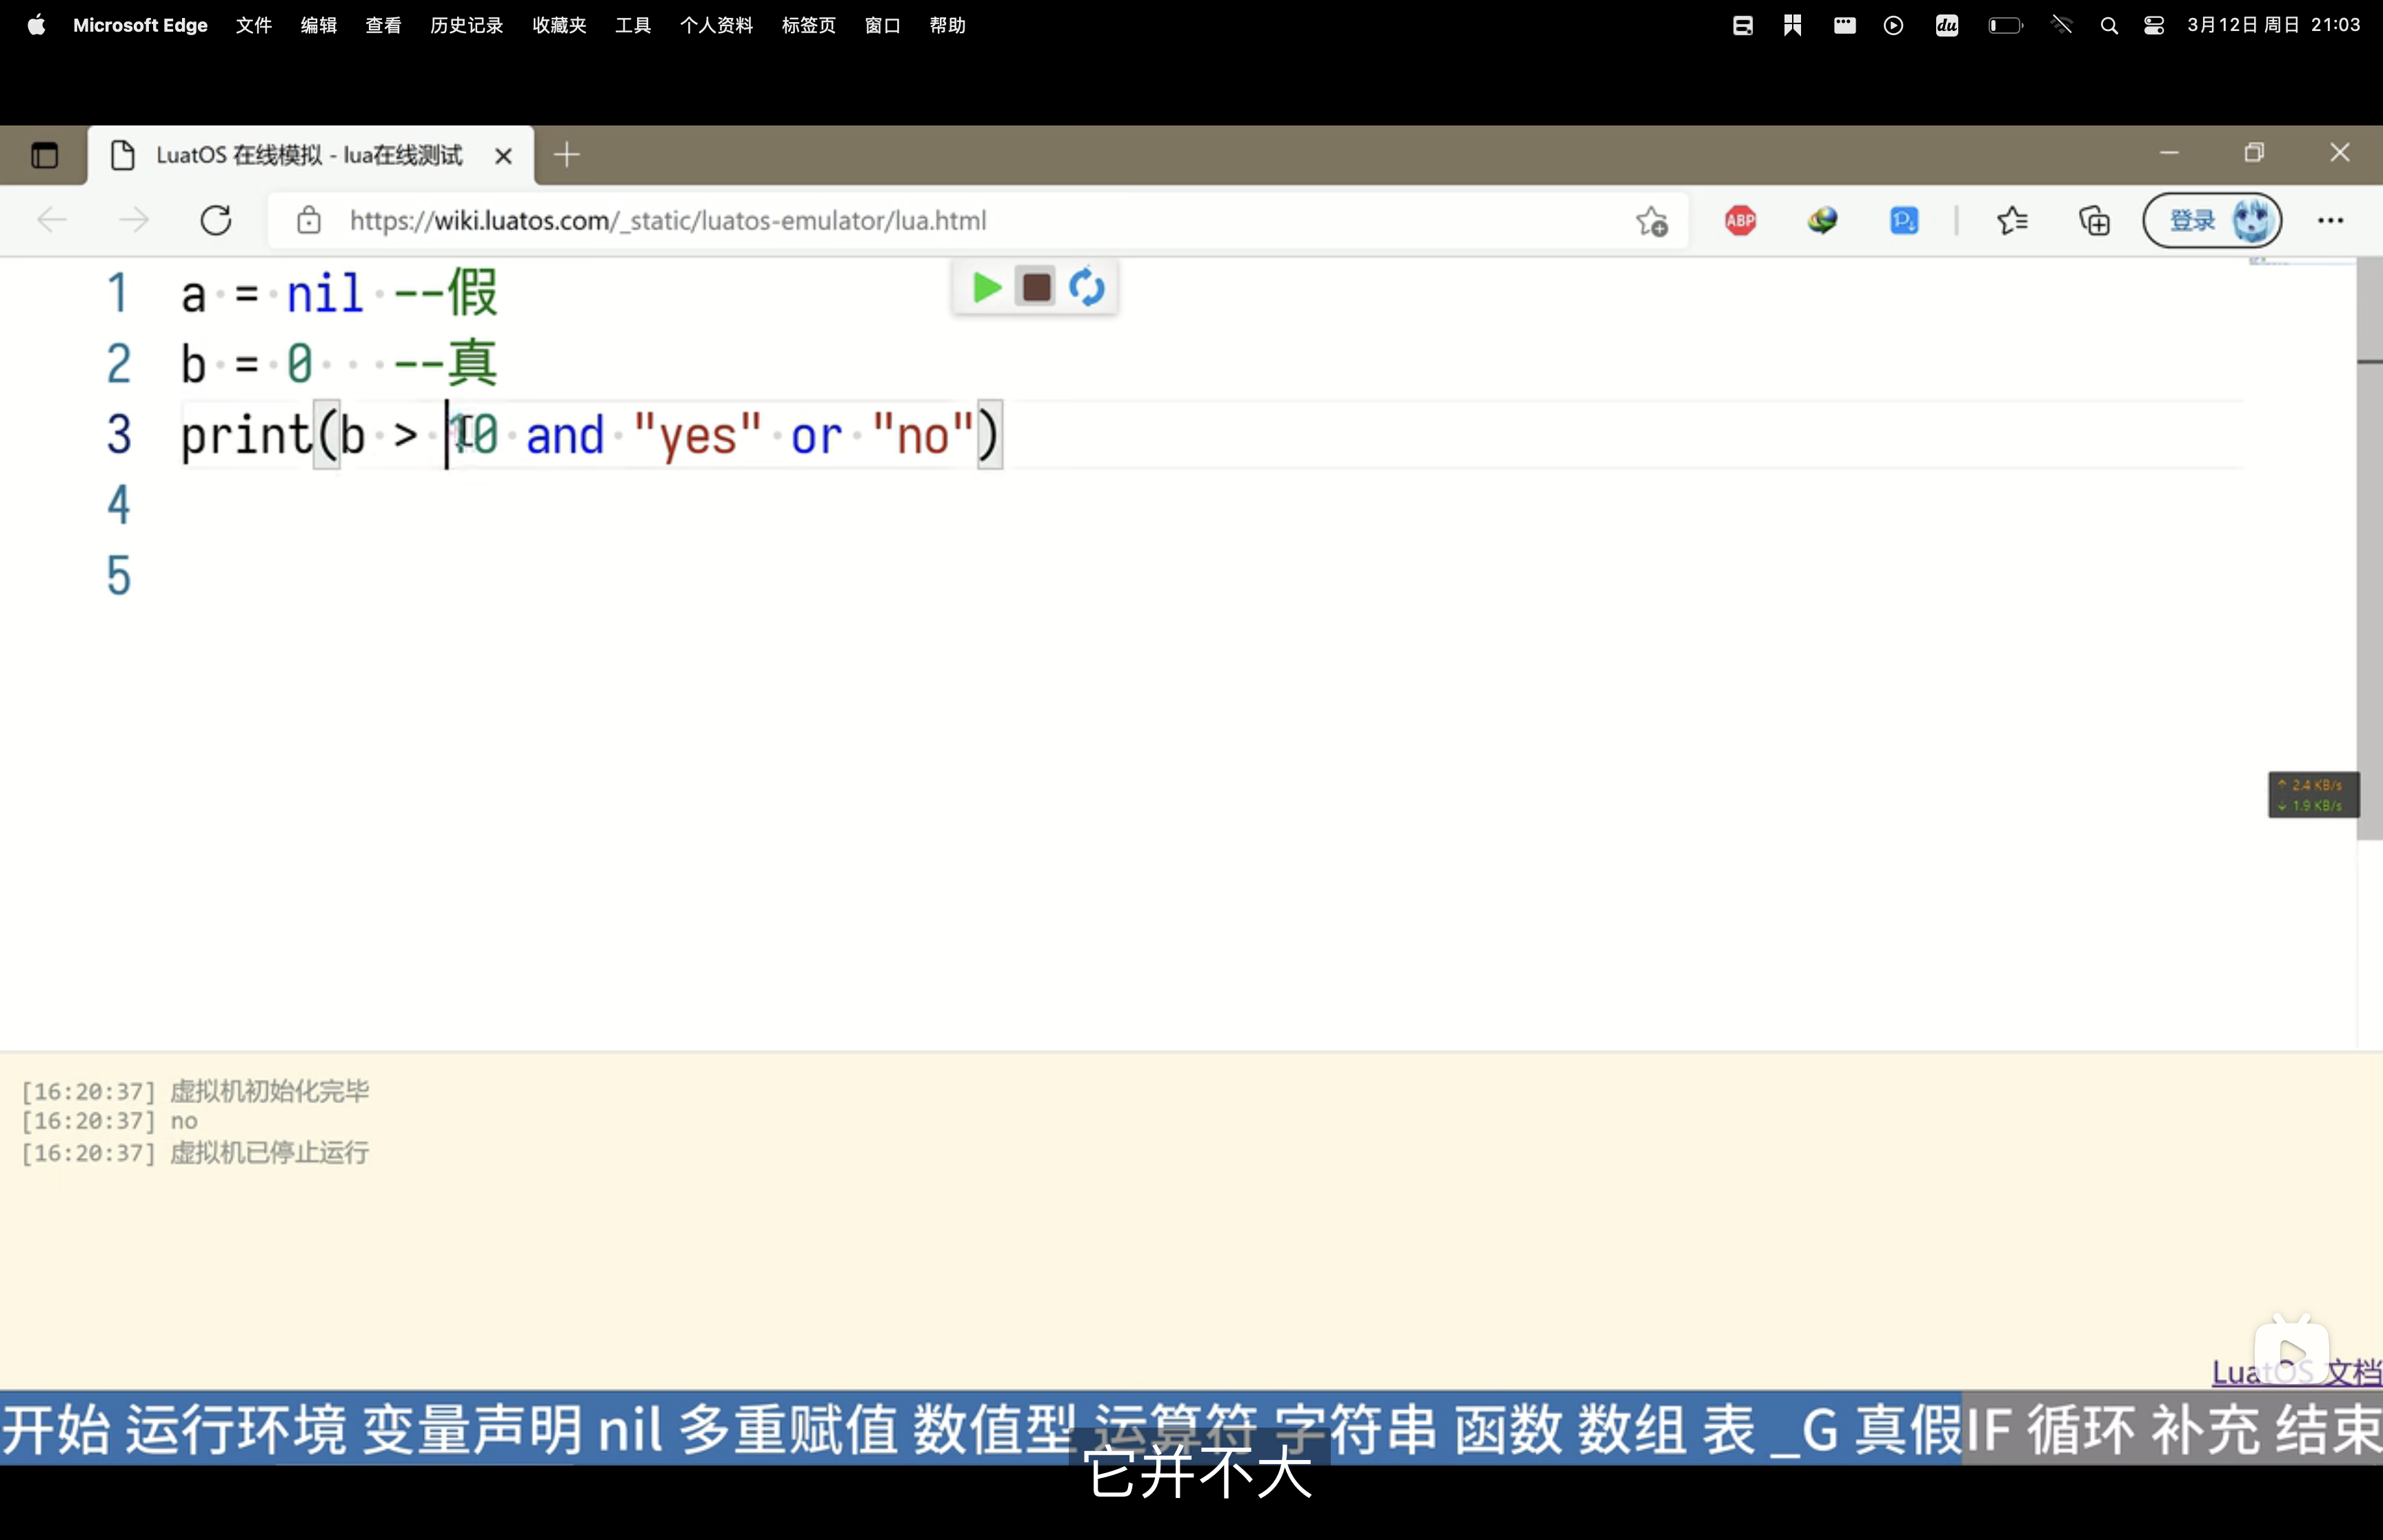Click the play circle menu bar icon

pos(1893,26)
